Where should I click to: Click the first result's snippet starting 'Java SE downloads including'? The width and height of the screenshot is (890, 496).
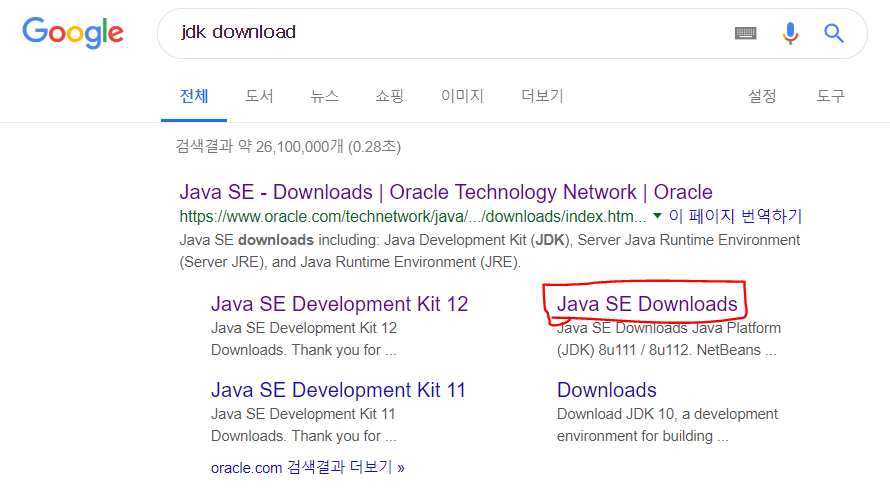tap(489, 251)
